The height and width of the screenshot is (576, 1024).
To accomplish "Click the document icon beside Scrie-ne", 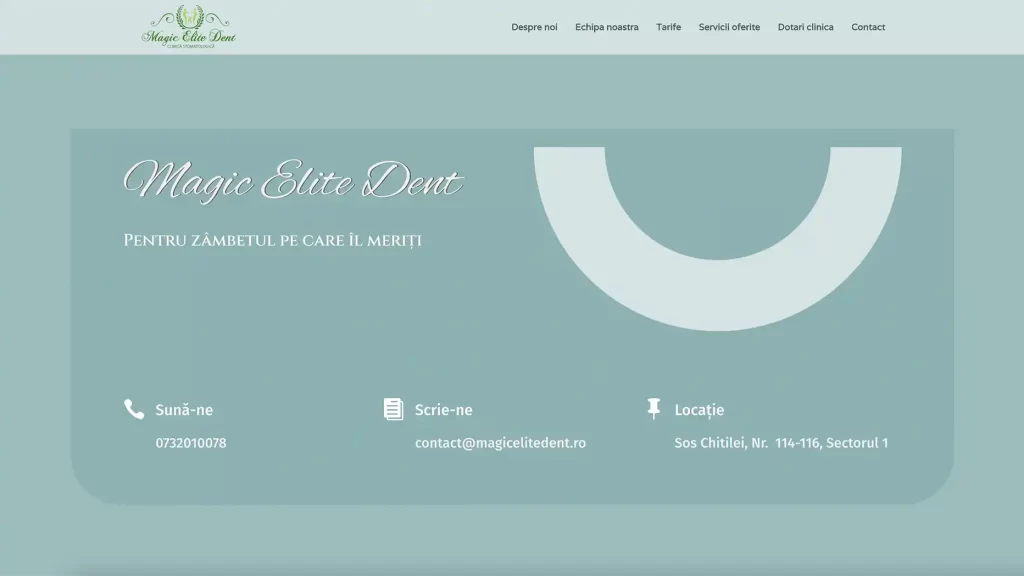I will [x=394, y=409].
